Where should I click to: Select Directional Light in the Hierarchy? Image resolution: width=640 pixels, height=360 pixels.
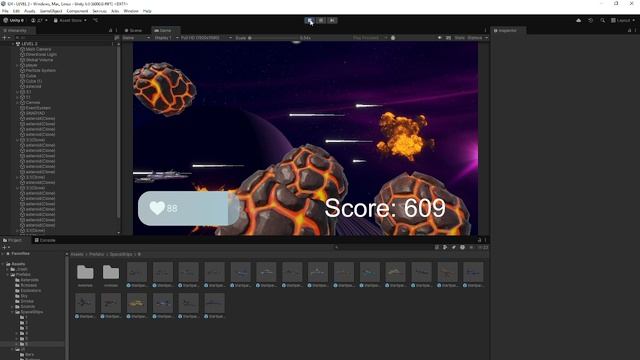41,54
